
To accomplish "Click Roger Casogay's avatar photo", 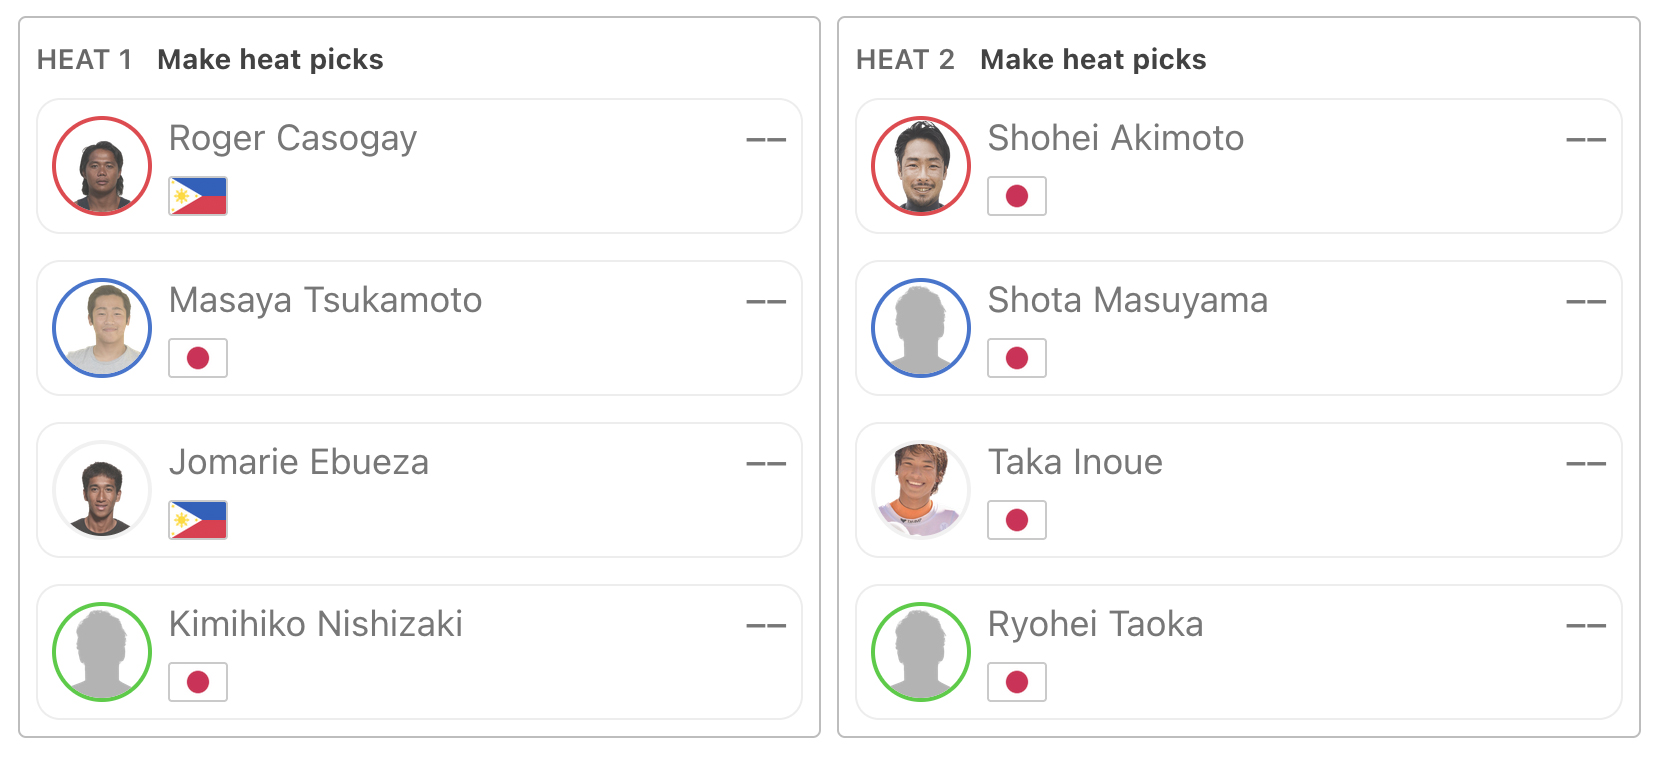I will coord(102,166).
